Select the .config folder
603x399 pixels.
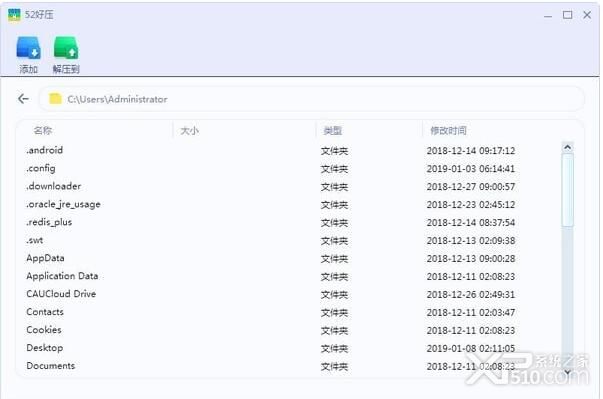[41, 168]
